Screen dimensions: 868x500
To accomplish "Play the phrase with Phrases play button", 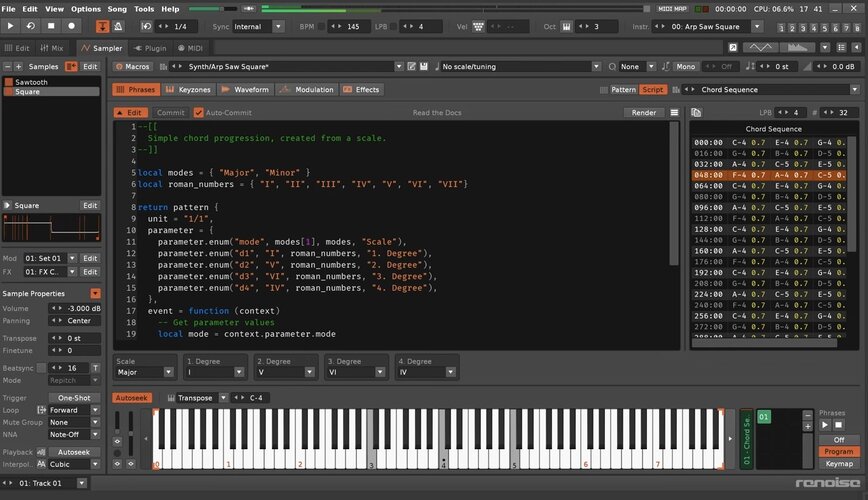I will (x=824, y=425).
